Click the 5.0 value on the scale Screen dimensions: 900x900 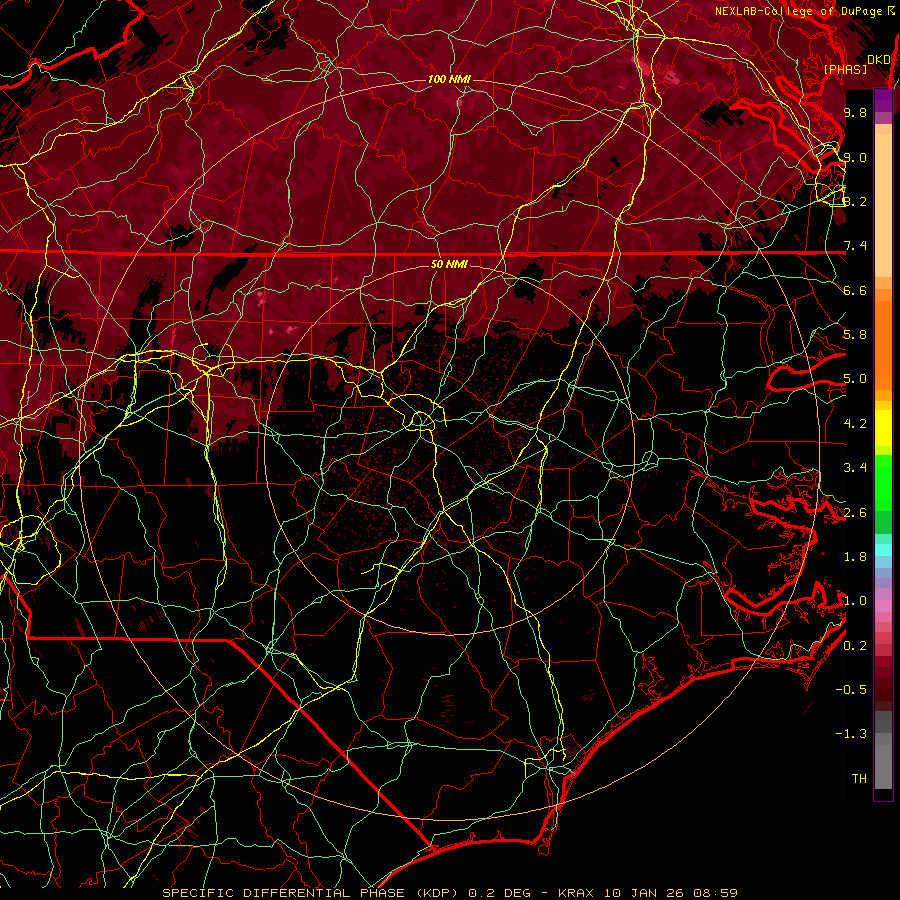(x=855, y=379)
